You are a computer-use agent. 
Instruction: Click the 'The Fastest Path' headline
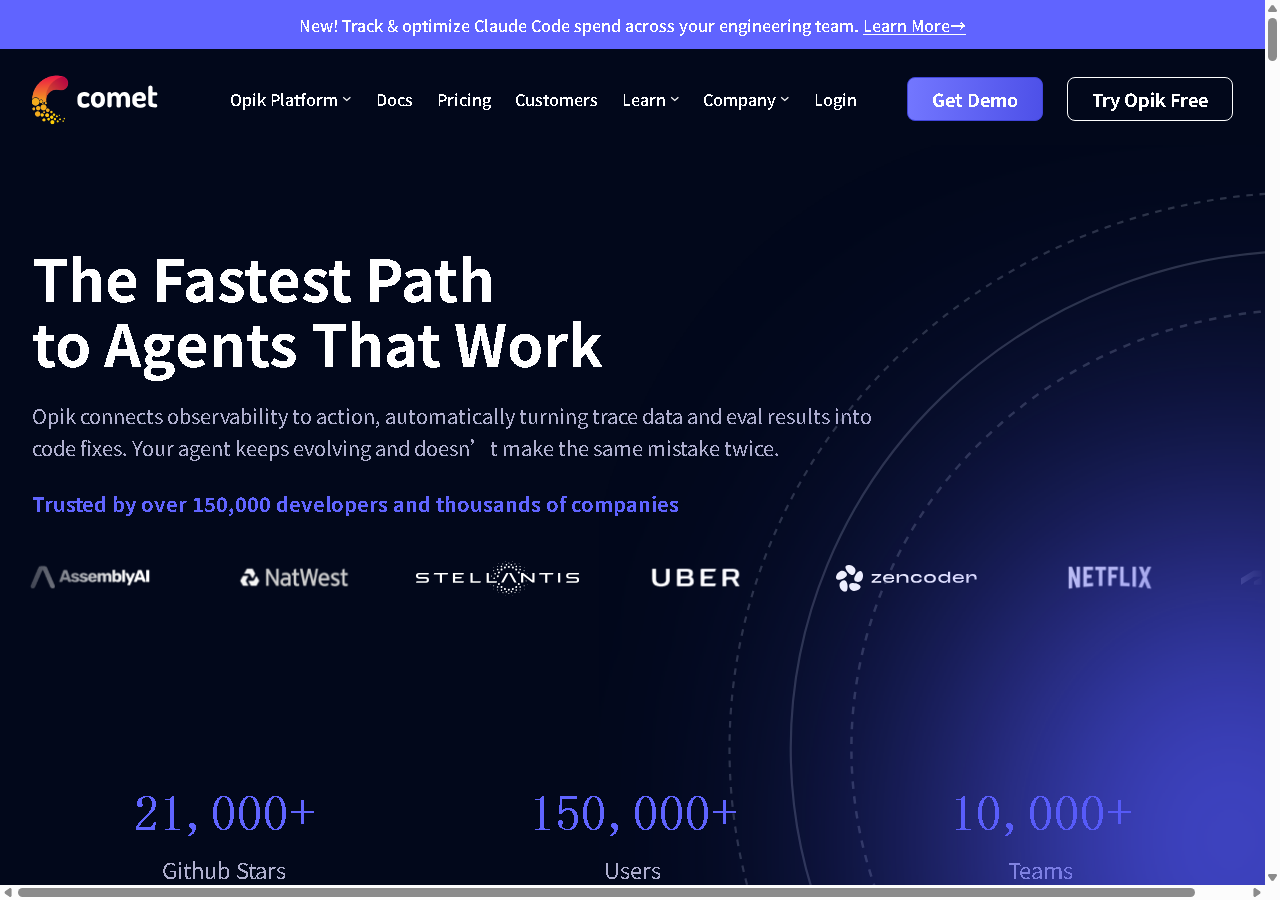tap(264, 280)
